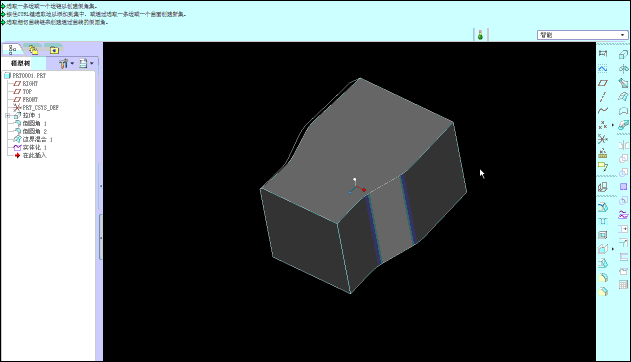Select the Sketch tool icon
This screenshot has height=362, width=631.
[x=602, y=69]
